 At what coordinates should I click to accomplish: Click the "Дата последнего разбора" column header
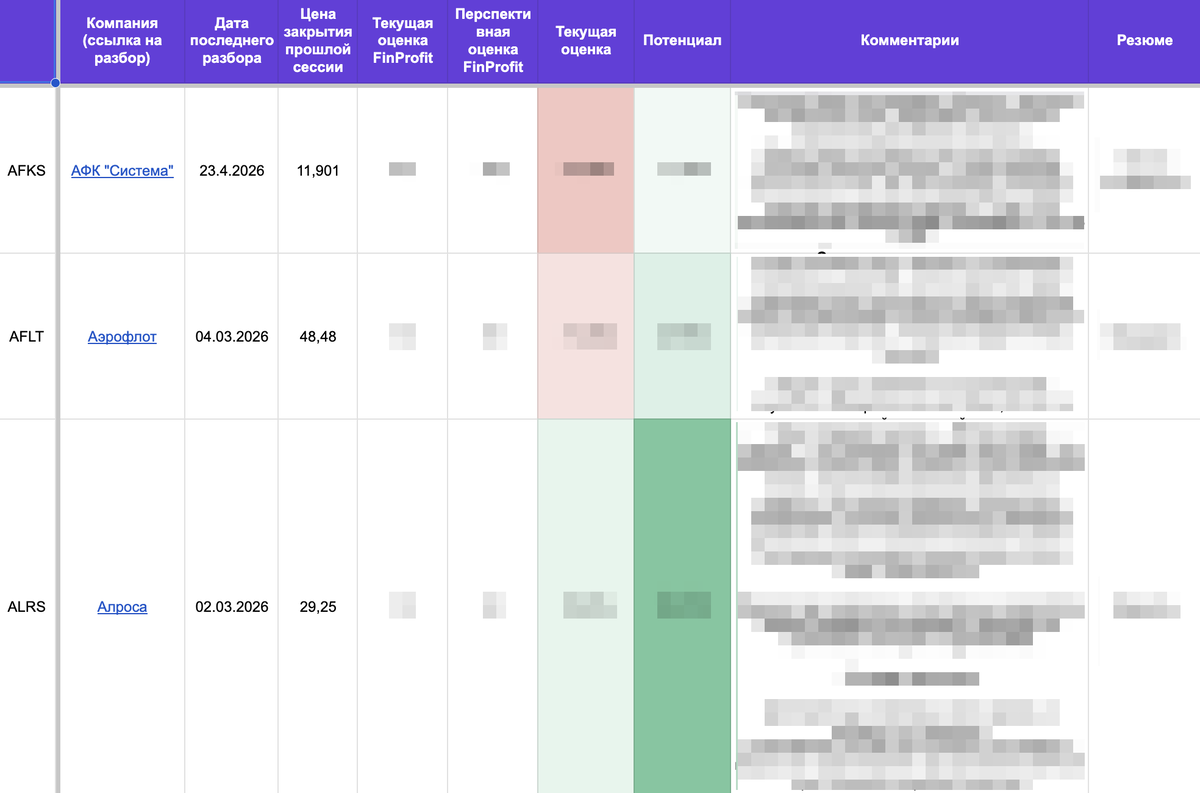point(232,41)
